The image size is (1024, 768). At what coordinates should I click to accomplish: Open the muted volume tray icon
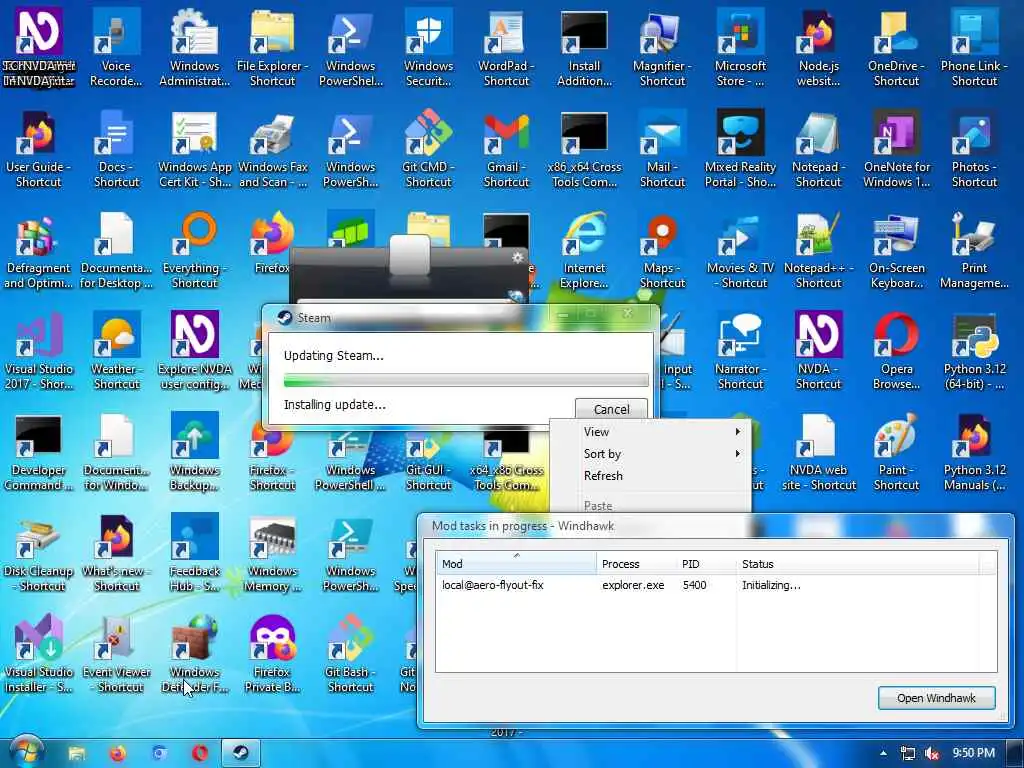click(x=931, y=753)
